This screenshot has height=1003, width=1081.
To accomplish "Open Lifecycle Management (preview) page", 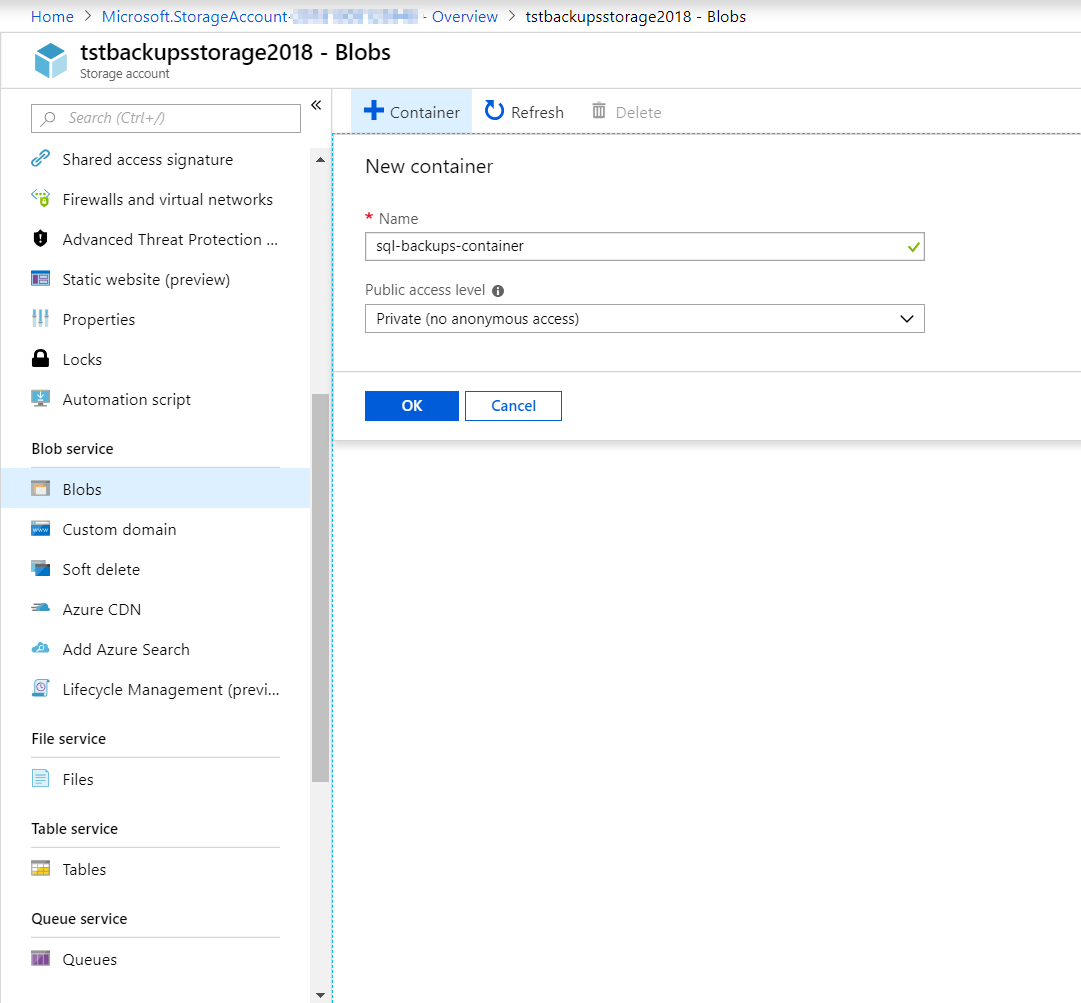I will coord(171,689).
